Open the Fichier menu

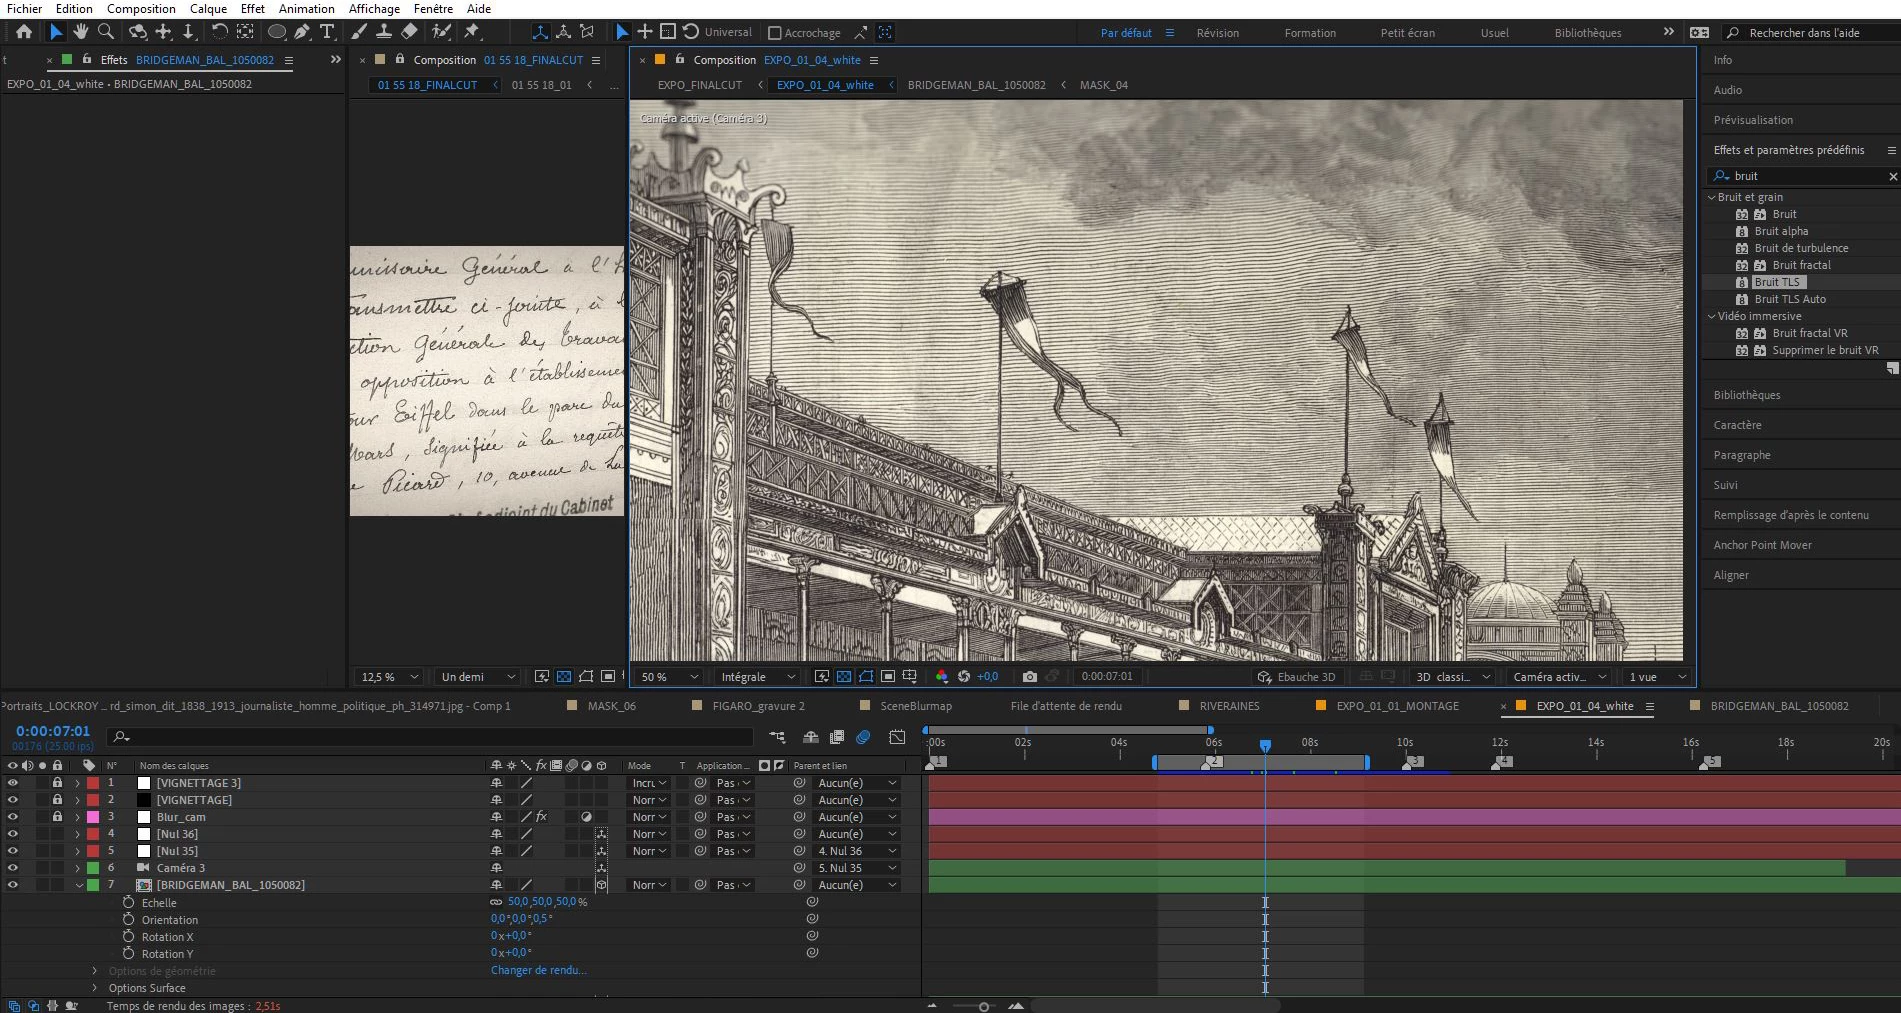click(24, 9)
